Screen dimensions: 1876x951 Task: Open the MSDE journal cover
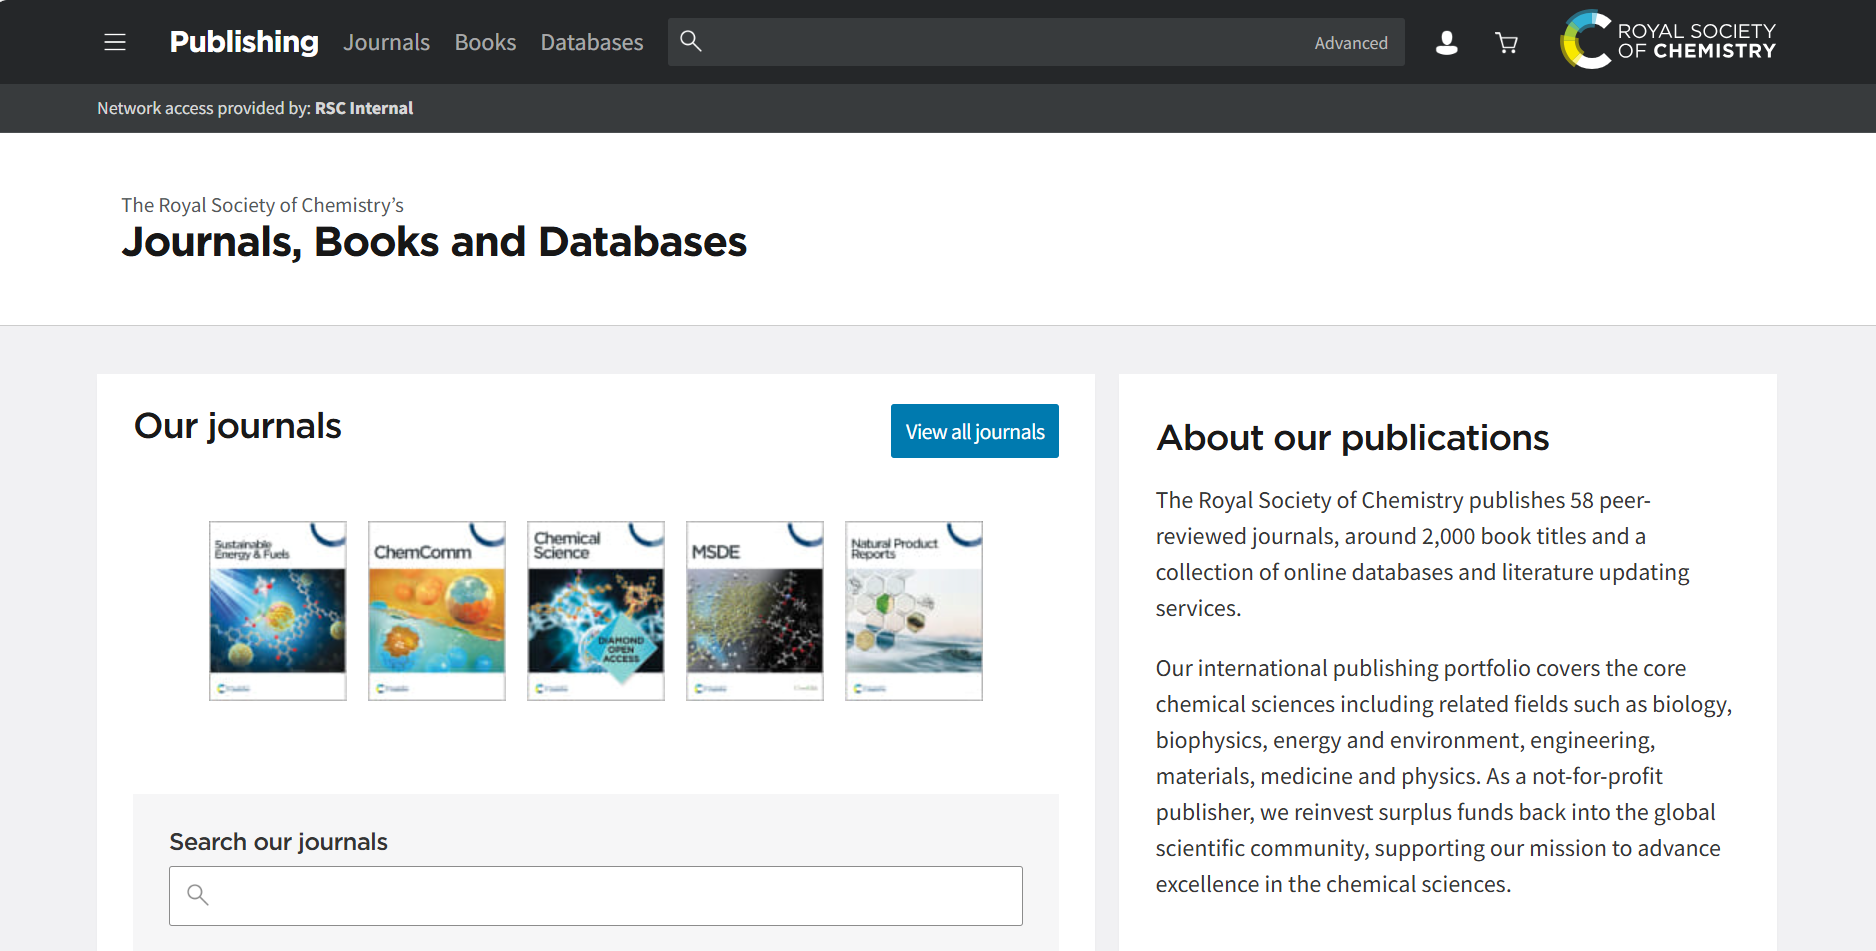coord(755,610)
